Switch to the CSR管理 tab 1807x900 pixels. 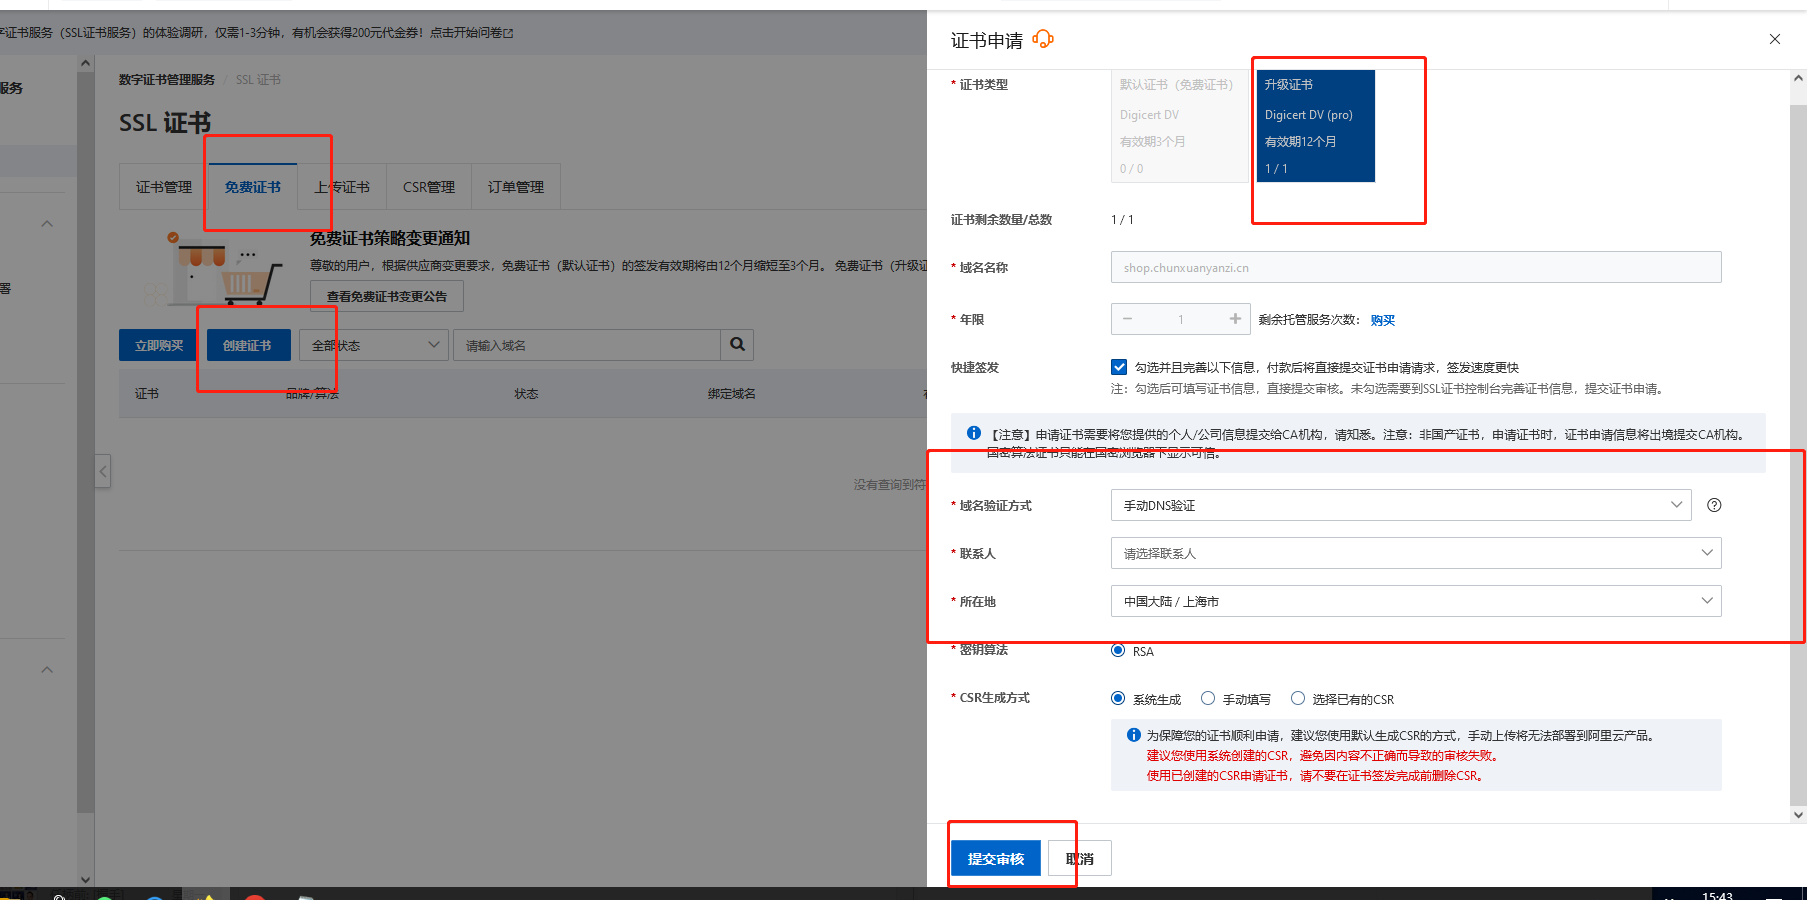(428, 187)
